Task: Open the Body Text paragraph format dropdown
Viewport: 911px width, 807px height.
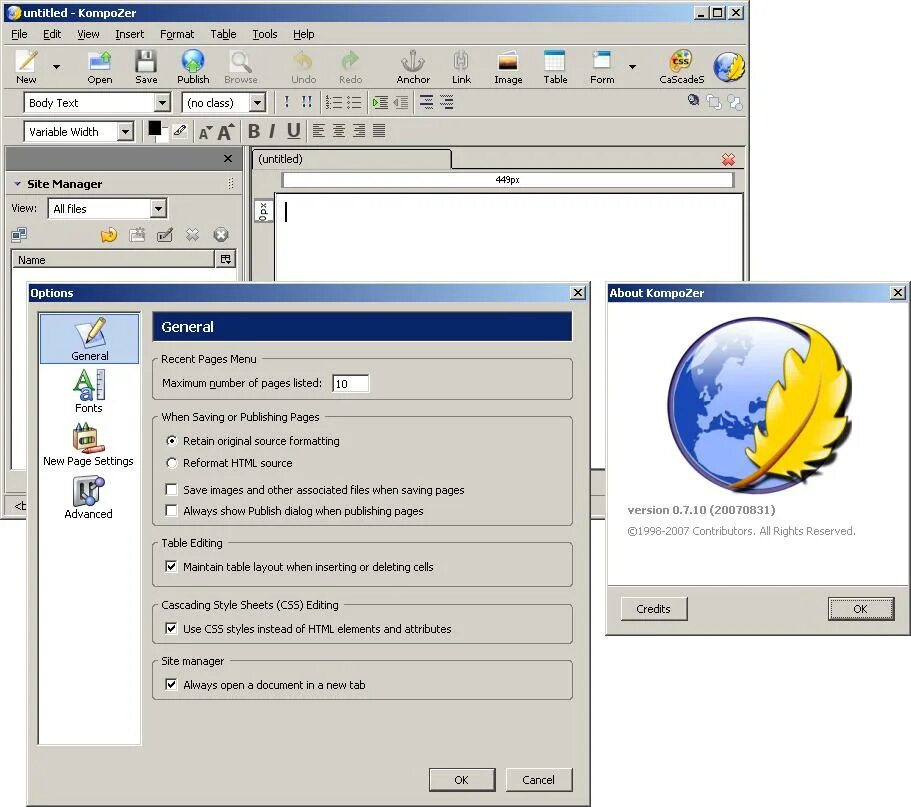Action: [163, 103]
